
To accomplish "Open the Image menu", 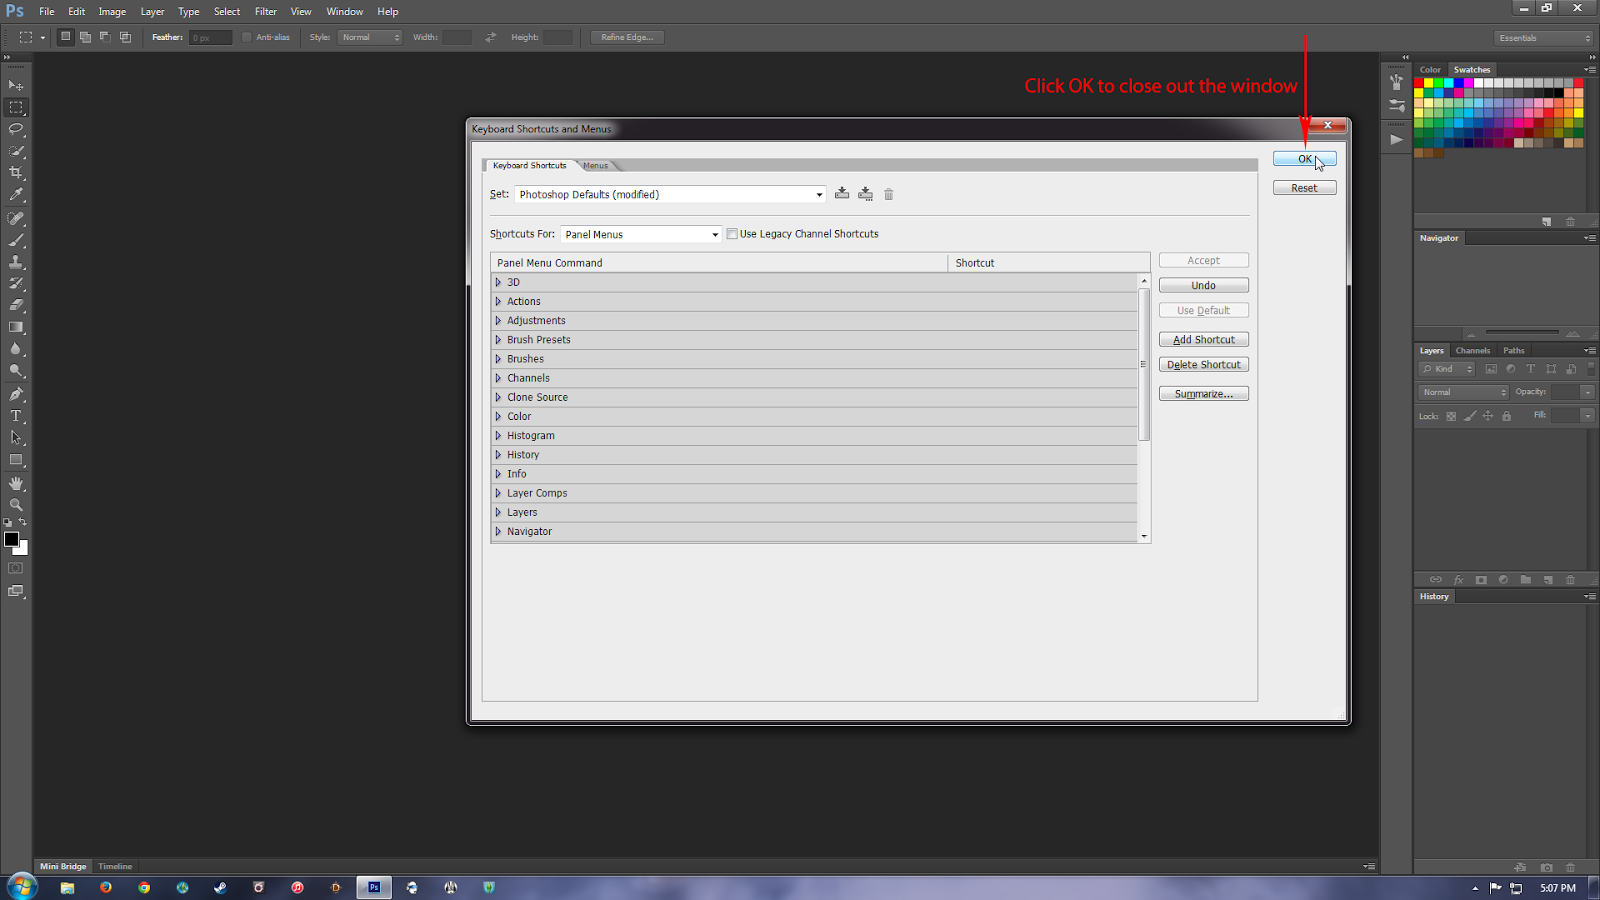I will tap(112, 12).
